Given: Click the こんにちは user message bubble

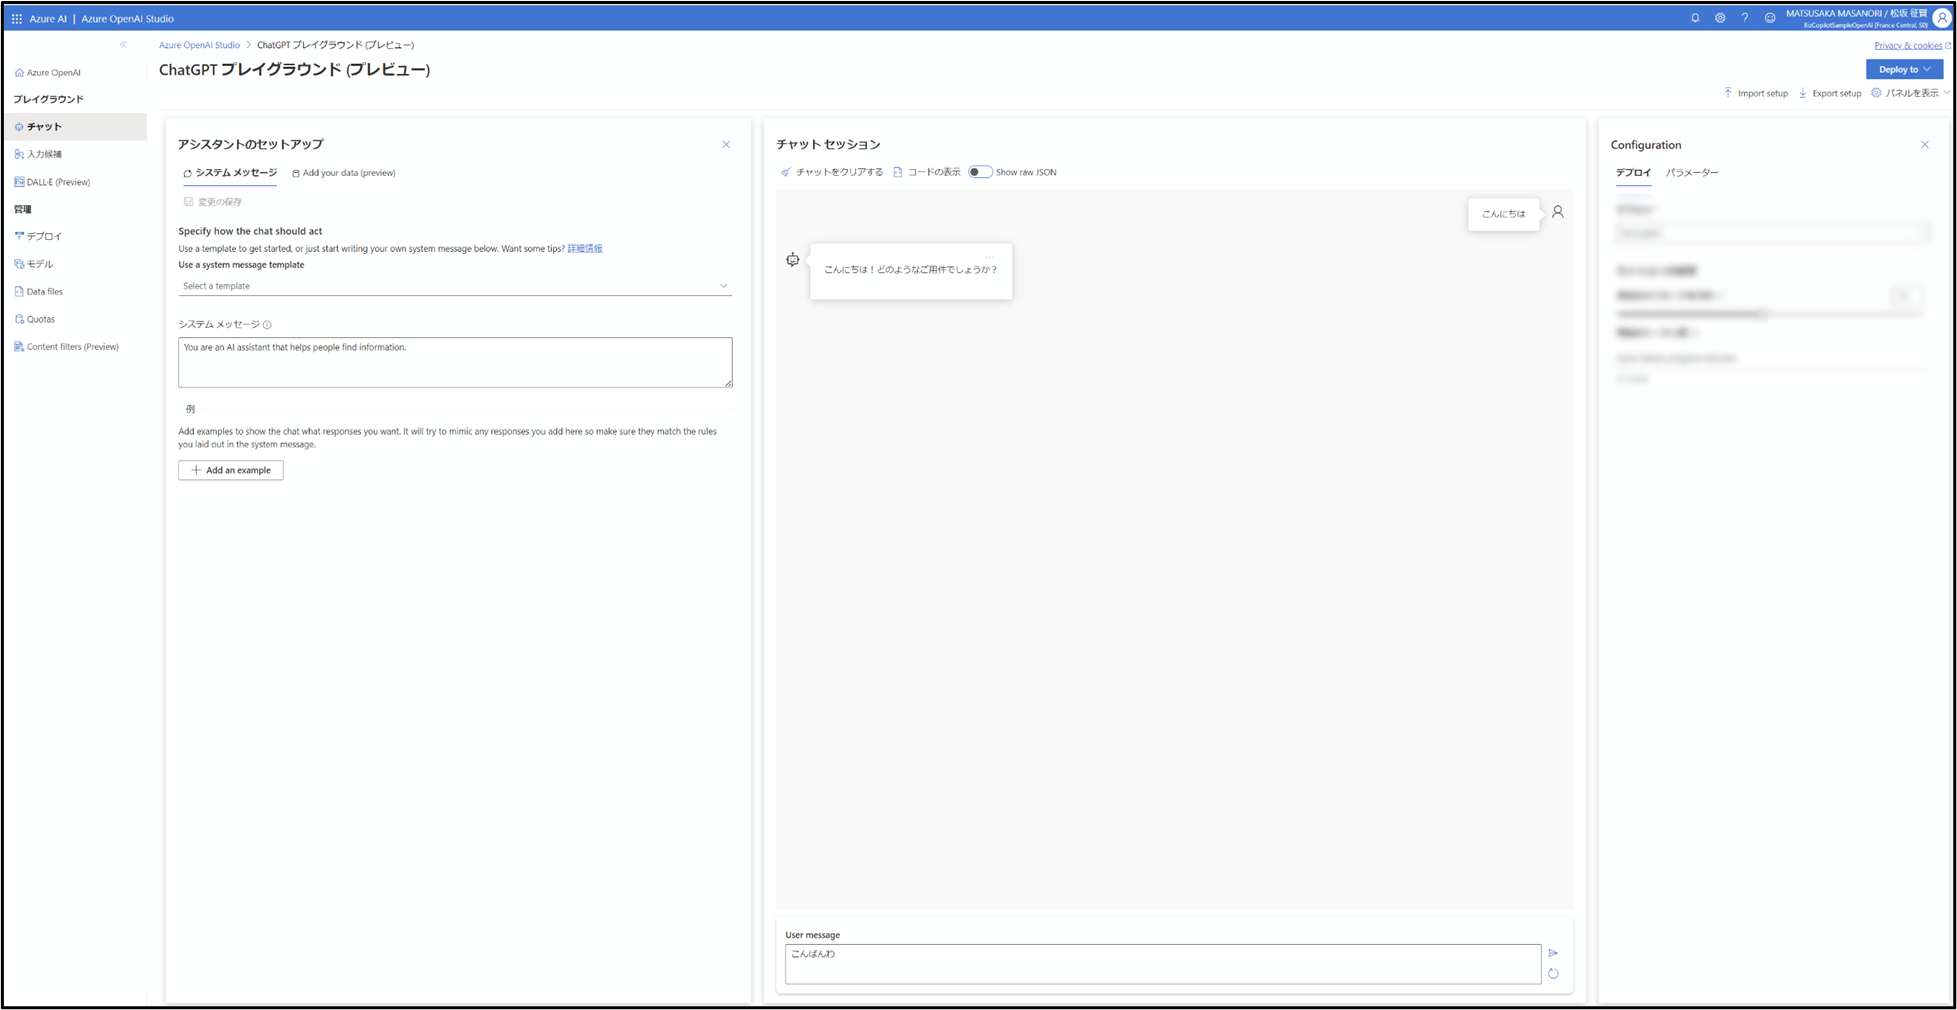Looking at the screenshot, I should [1503, 214].
